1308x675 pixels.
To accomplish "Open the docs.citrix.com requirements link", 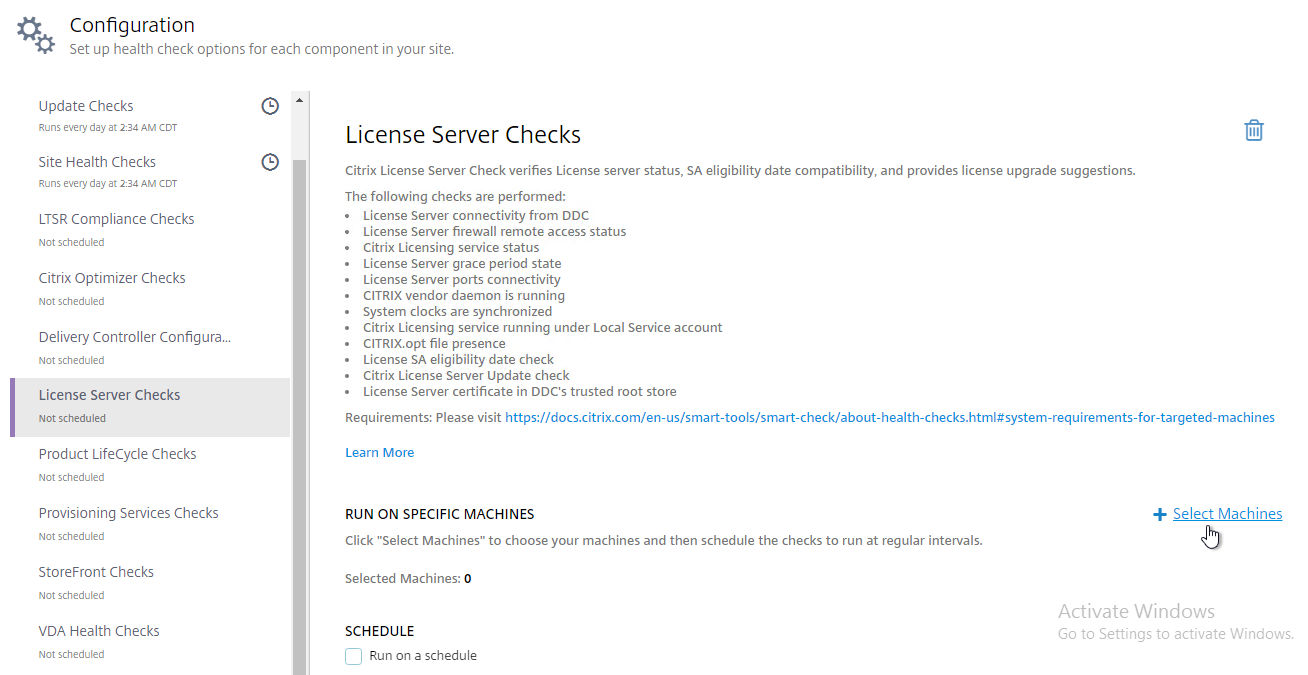I will tap(890, 418).
